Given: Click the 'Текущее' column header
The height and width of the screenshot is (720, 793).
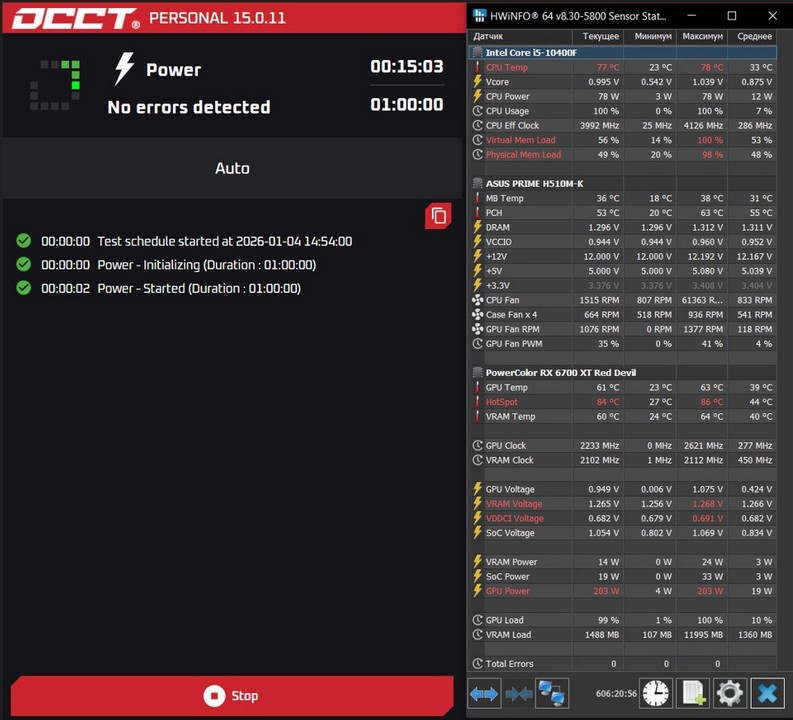Looking at the screenshot, I should 598,36.
